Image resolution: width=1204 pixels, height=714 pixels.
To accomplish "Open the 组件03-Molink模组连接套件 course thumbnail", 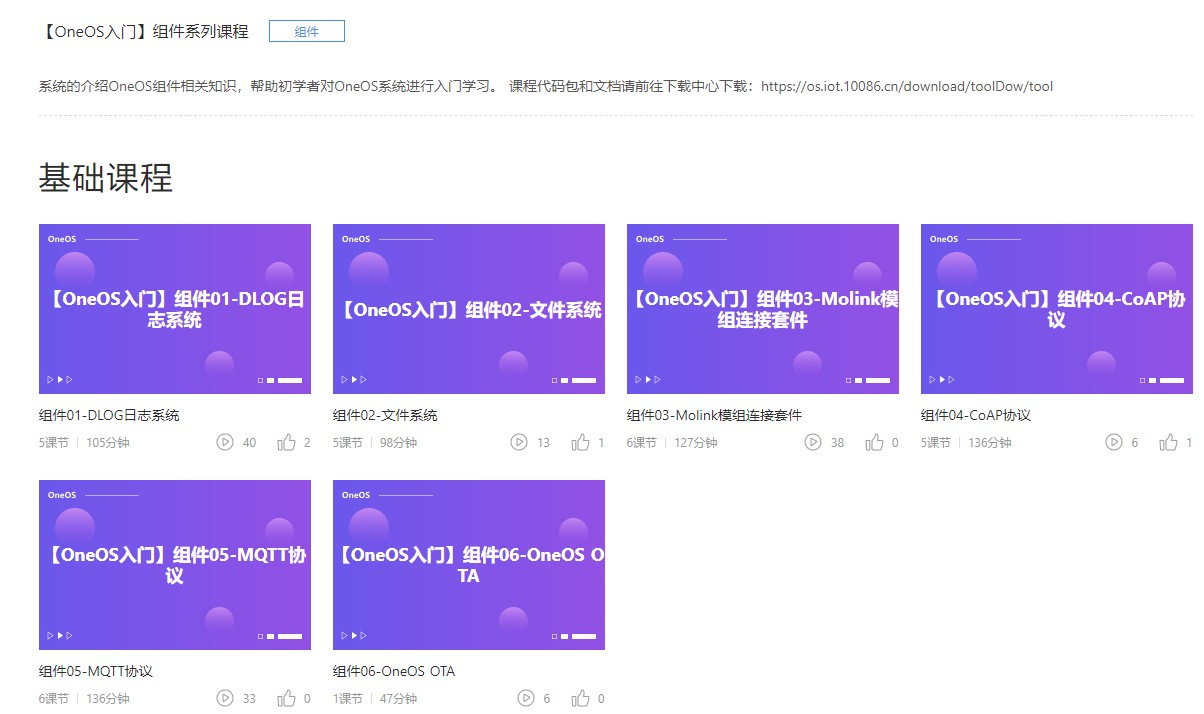I will [x=763, y=309].
